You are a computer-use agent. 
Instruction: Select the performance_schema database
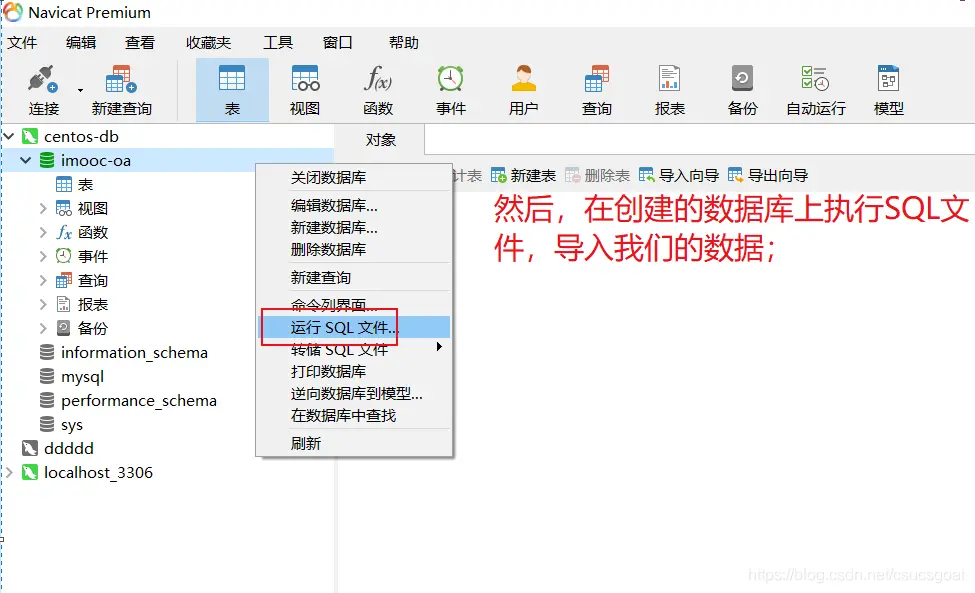click(139, 401)
